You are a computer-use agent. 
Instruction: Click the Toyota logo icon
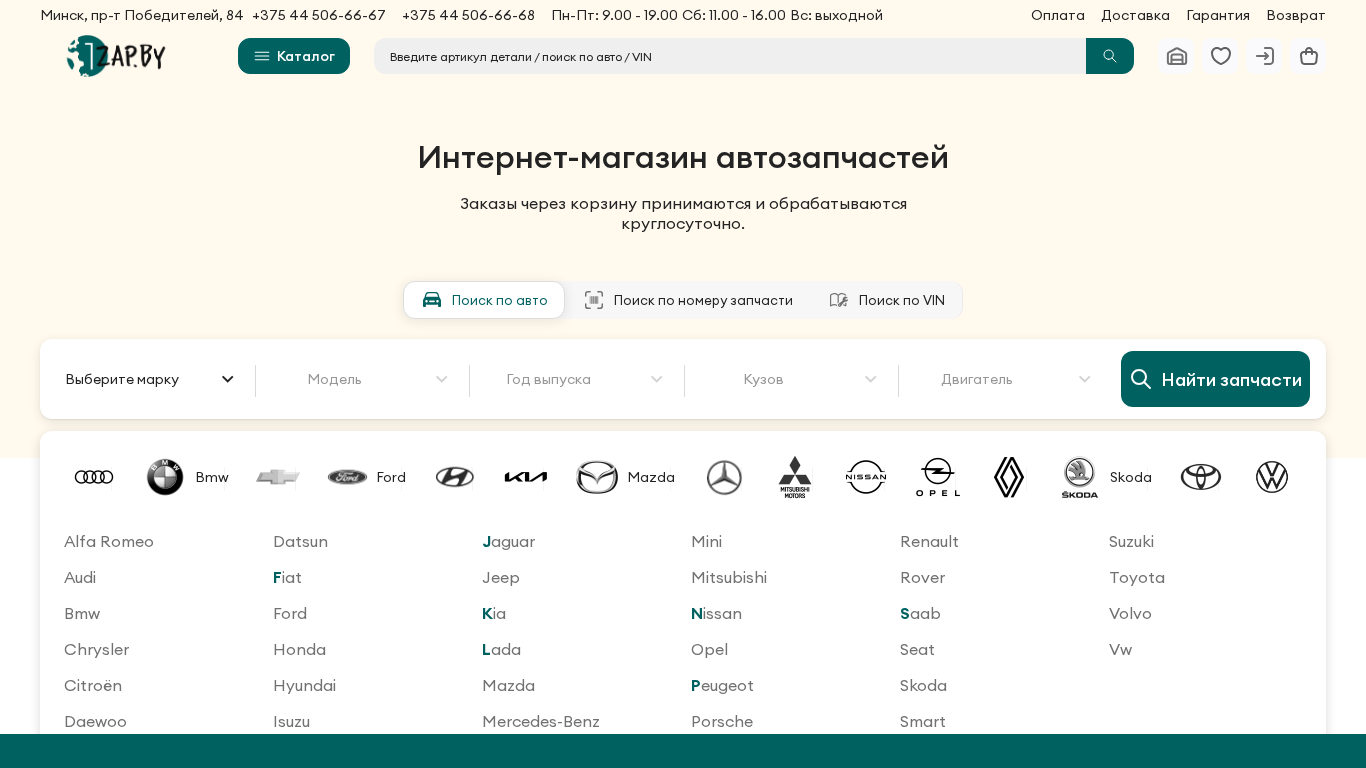tap(1201, 477)
